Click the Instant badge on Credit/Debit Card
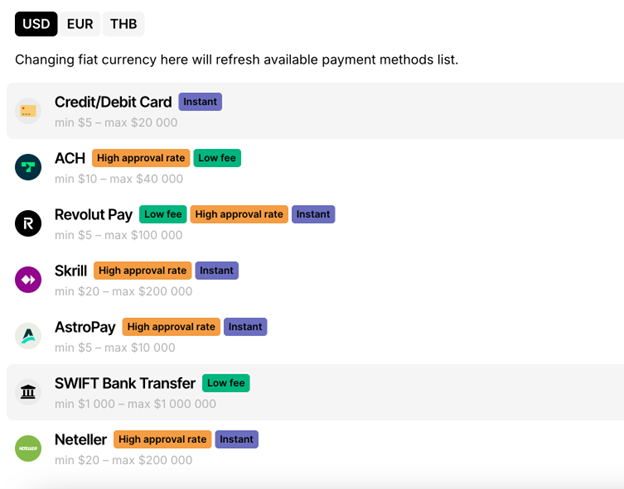The width and height of the screenshot is (624, 489). (x=200, y=102)
